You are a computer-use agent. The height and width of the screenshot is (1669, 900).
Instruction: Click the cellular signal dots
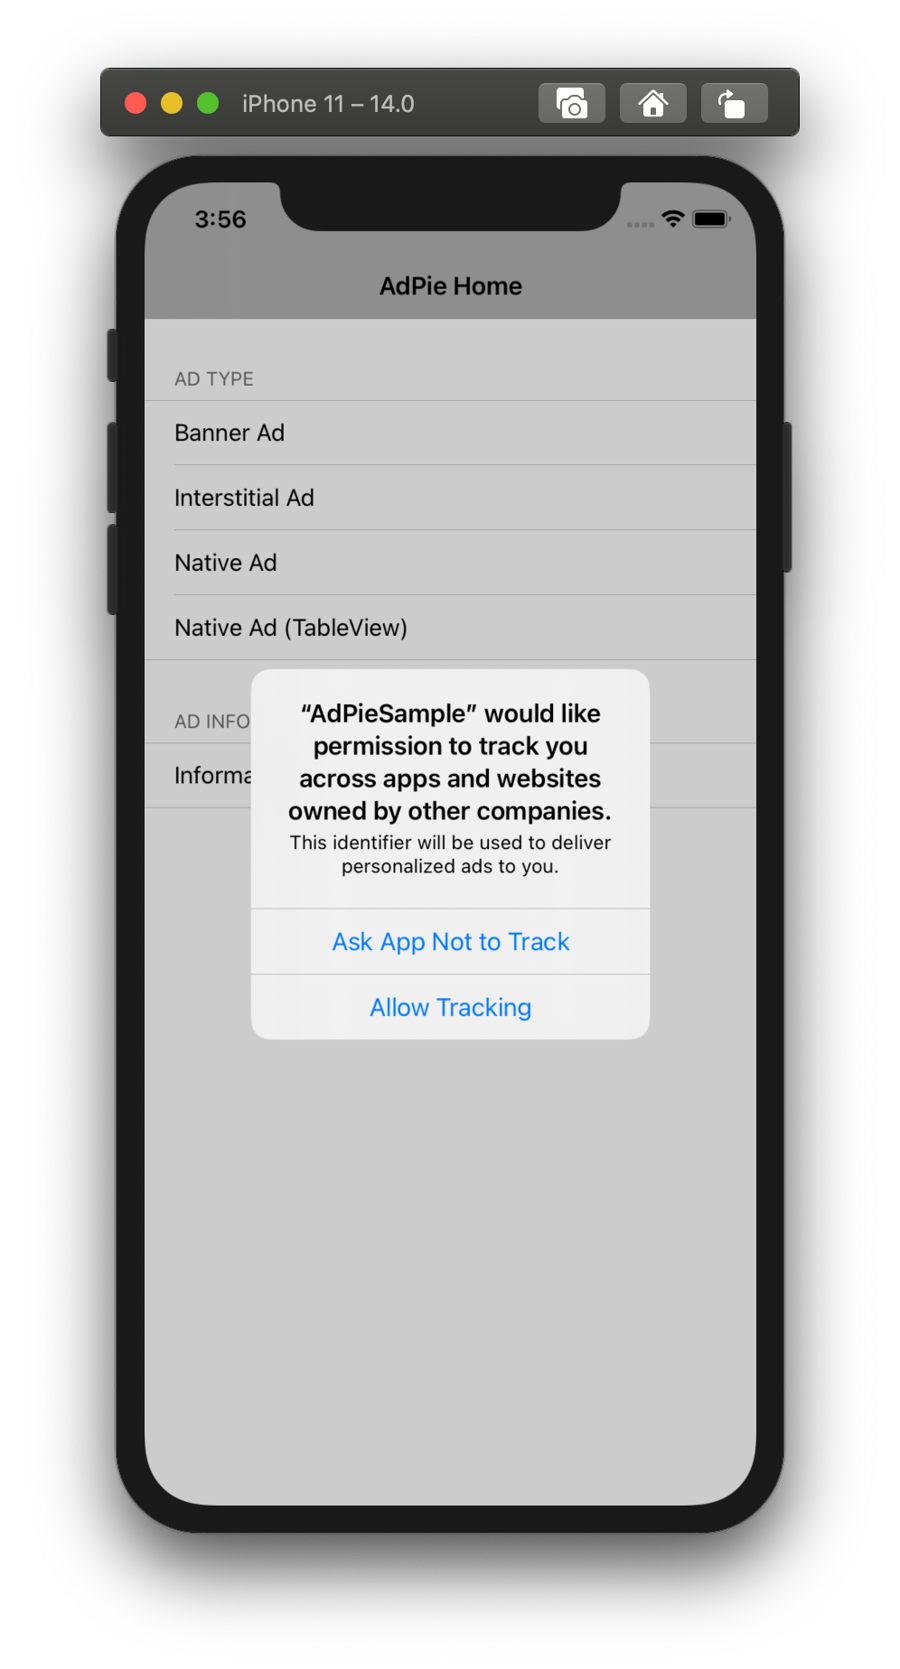[640, 225]
